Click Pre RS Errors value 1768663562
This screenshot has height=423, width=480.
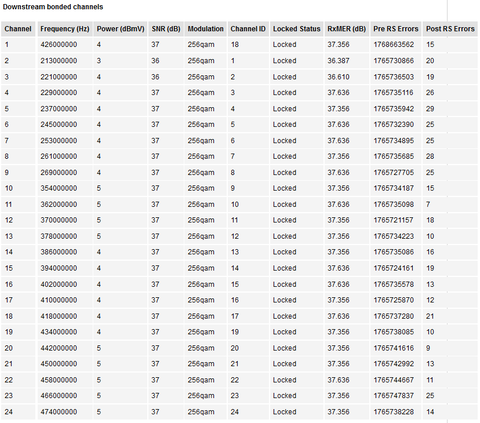coord(394,45)
